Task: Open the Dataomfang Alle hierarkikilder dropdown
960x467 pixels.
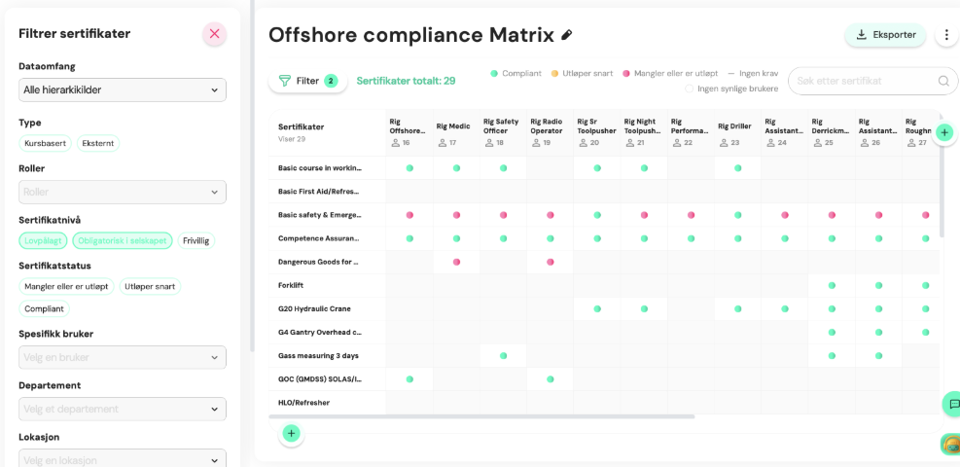Action: tap(122, 90)
